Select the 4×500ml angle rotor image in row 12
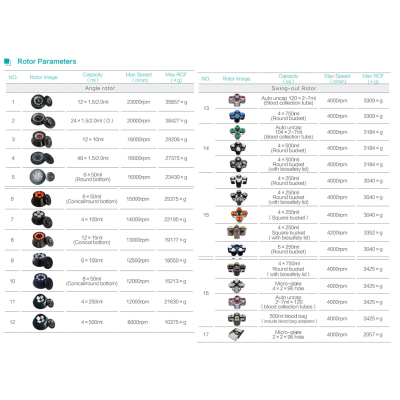The height and width of the screenshot is (400, 400). [x=44, y=322]
